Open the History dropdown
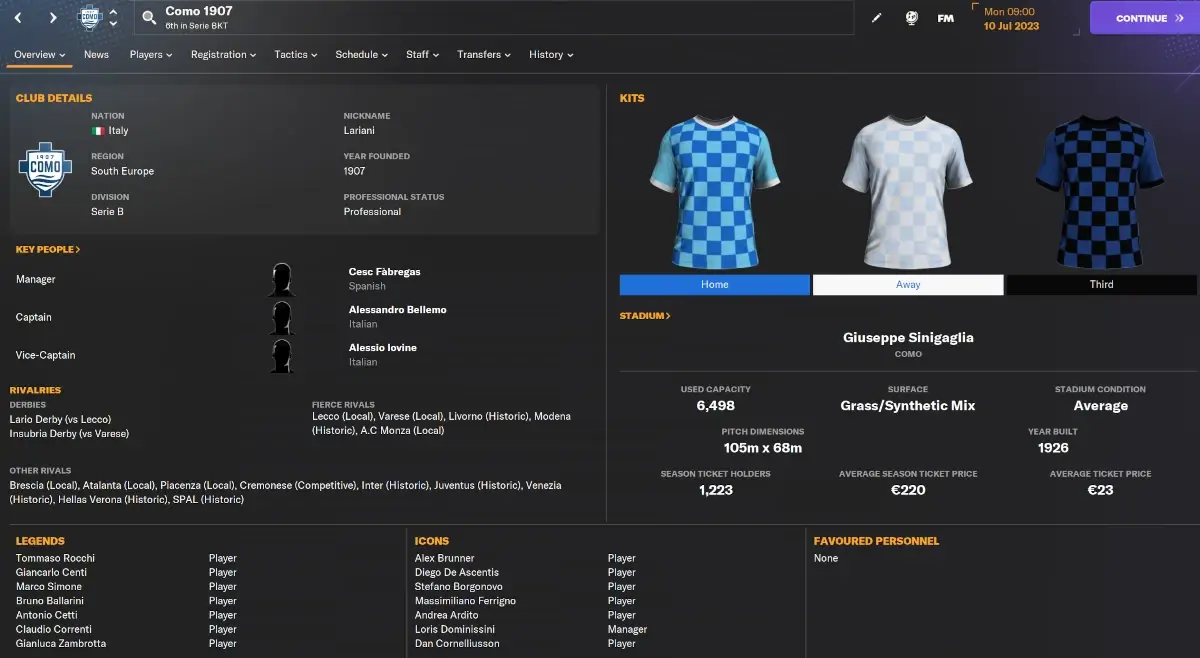Screen dimensions: 1200x658 tap(551, 55)
